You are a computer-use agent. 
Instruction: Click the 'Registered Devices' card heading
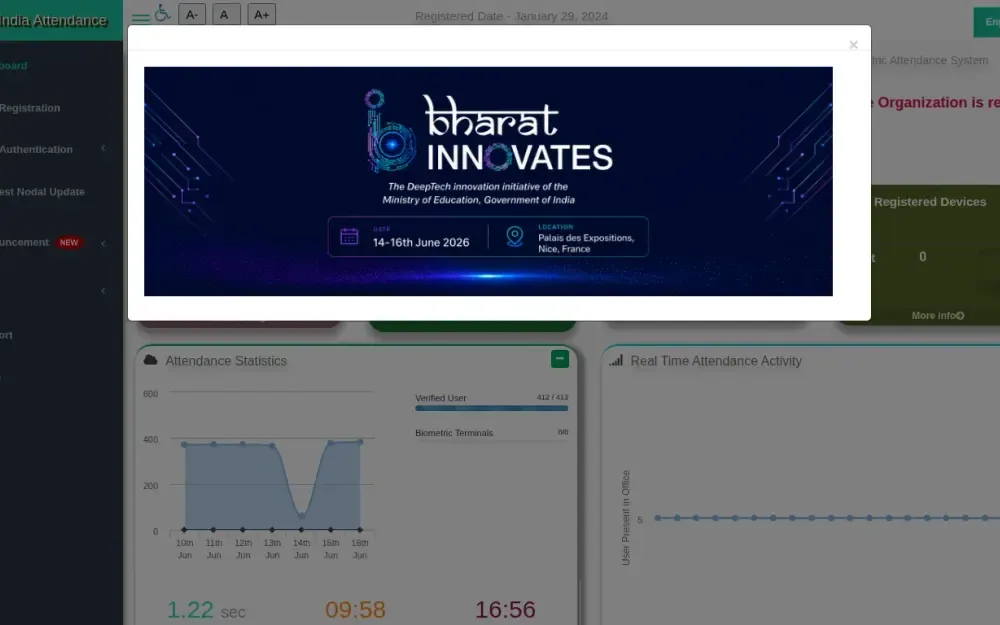click(x=930, y=202)
